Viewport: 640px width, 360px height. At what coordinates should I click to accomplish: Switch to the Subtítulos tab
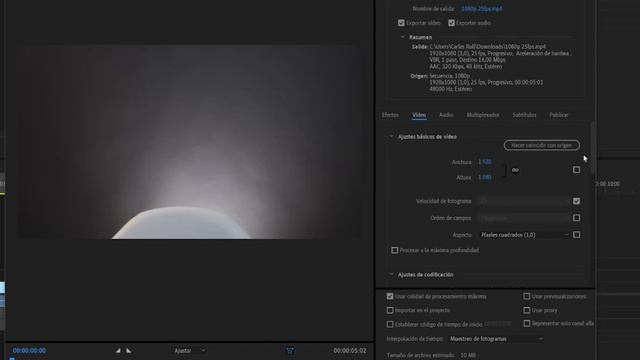point(524,115)
